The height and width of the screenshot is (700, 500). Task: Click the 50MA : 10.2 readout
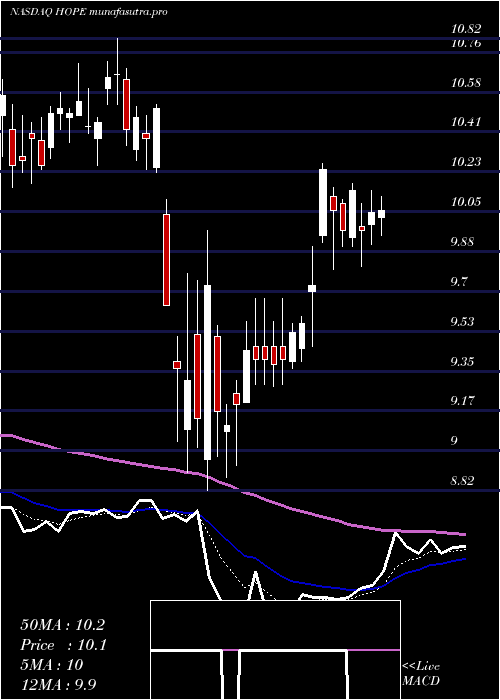pos(62,625)
